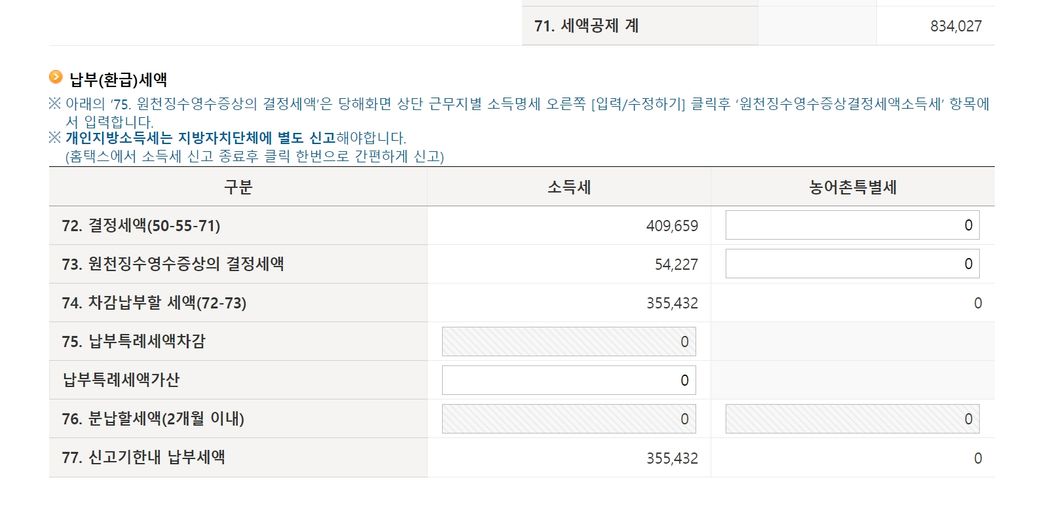1040x516 pixels.
Task: Select the 73. 원천징수영수증상의 결정세액 농어촌특별세 input
Action: [852, 264]
